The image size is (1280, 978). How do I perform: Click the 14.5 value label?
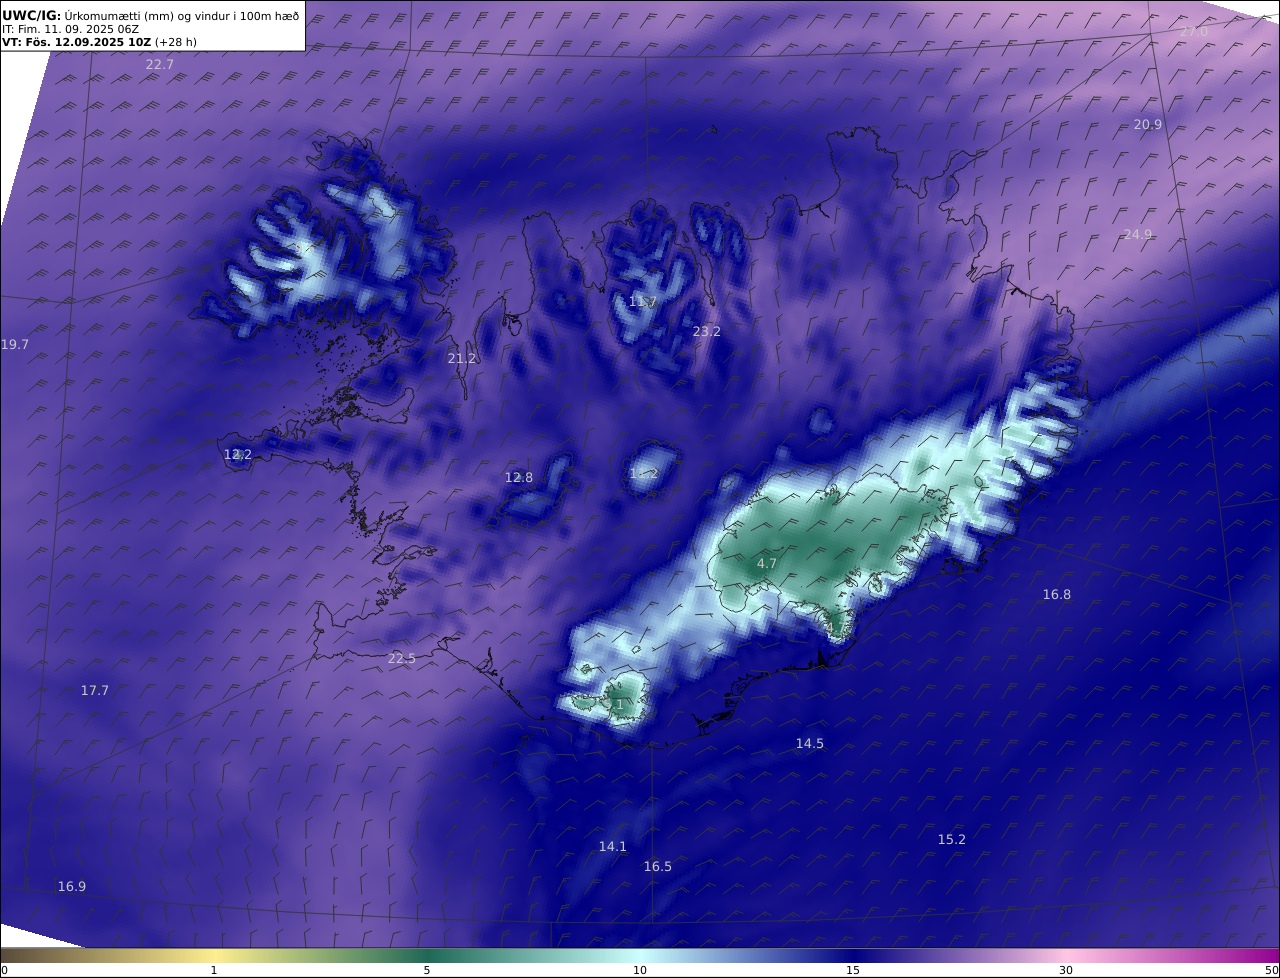pos(810,744)
